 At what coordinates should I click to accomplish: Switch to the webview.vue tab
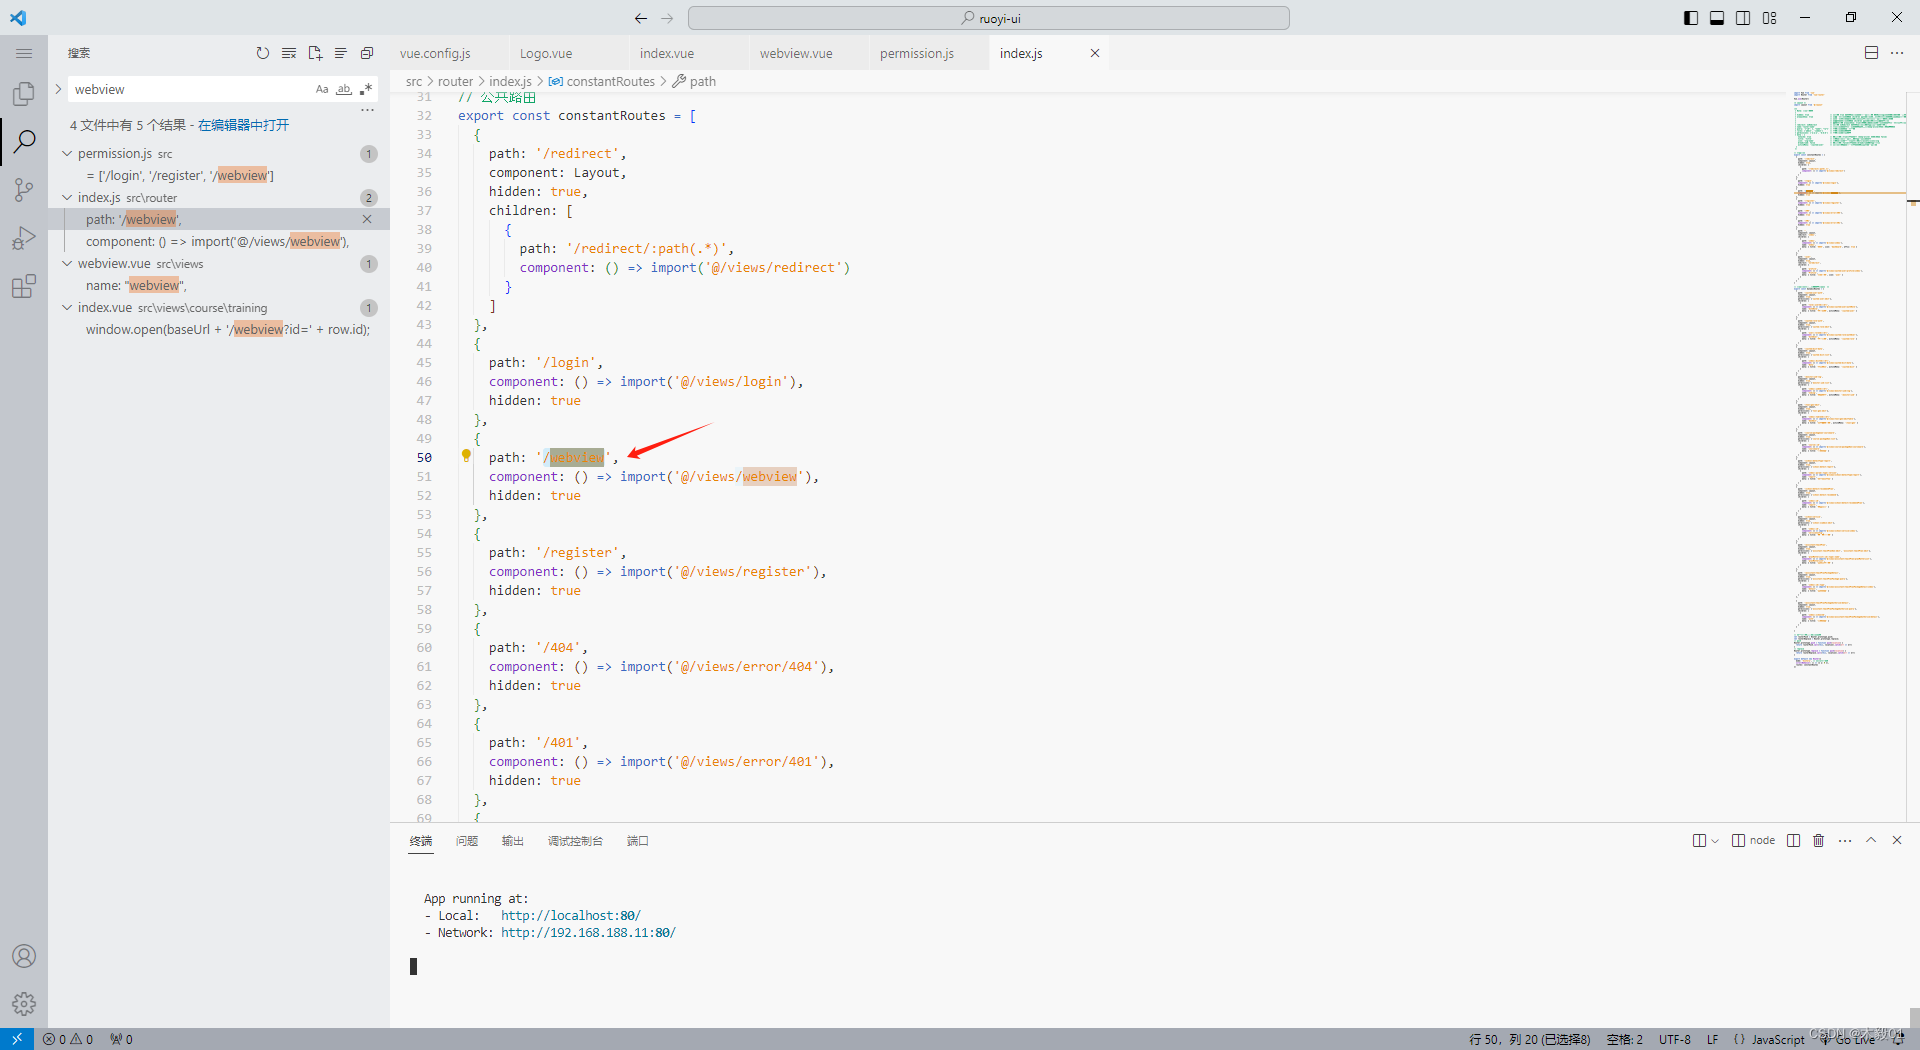796,53
